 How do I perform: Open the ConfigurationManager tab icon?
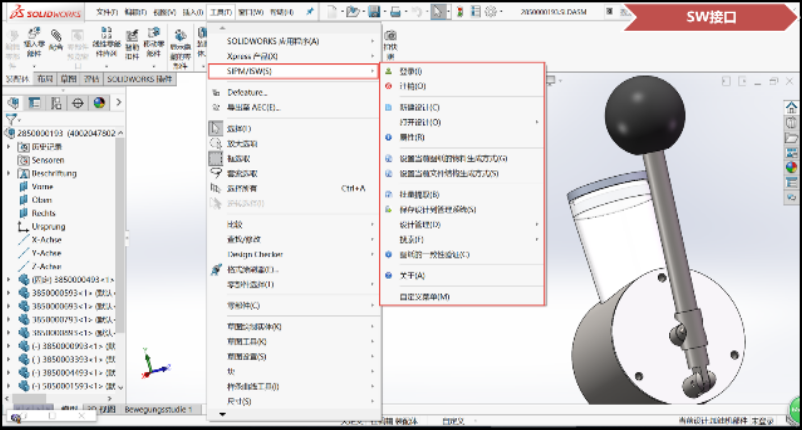point(56,103)
